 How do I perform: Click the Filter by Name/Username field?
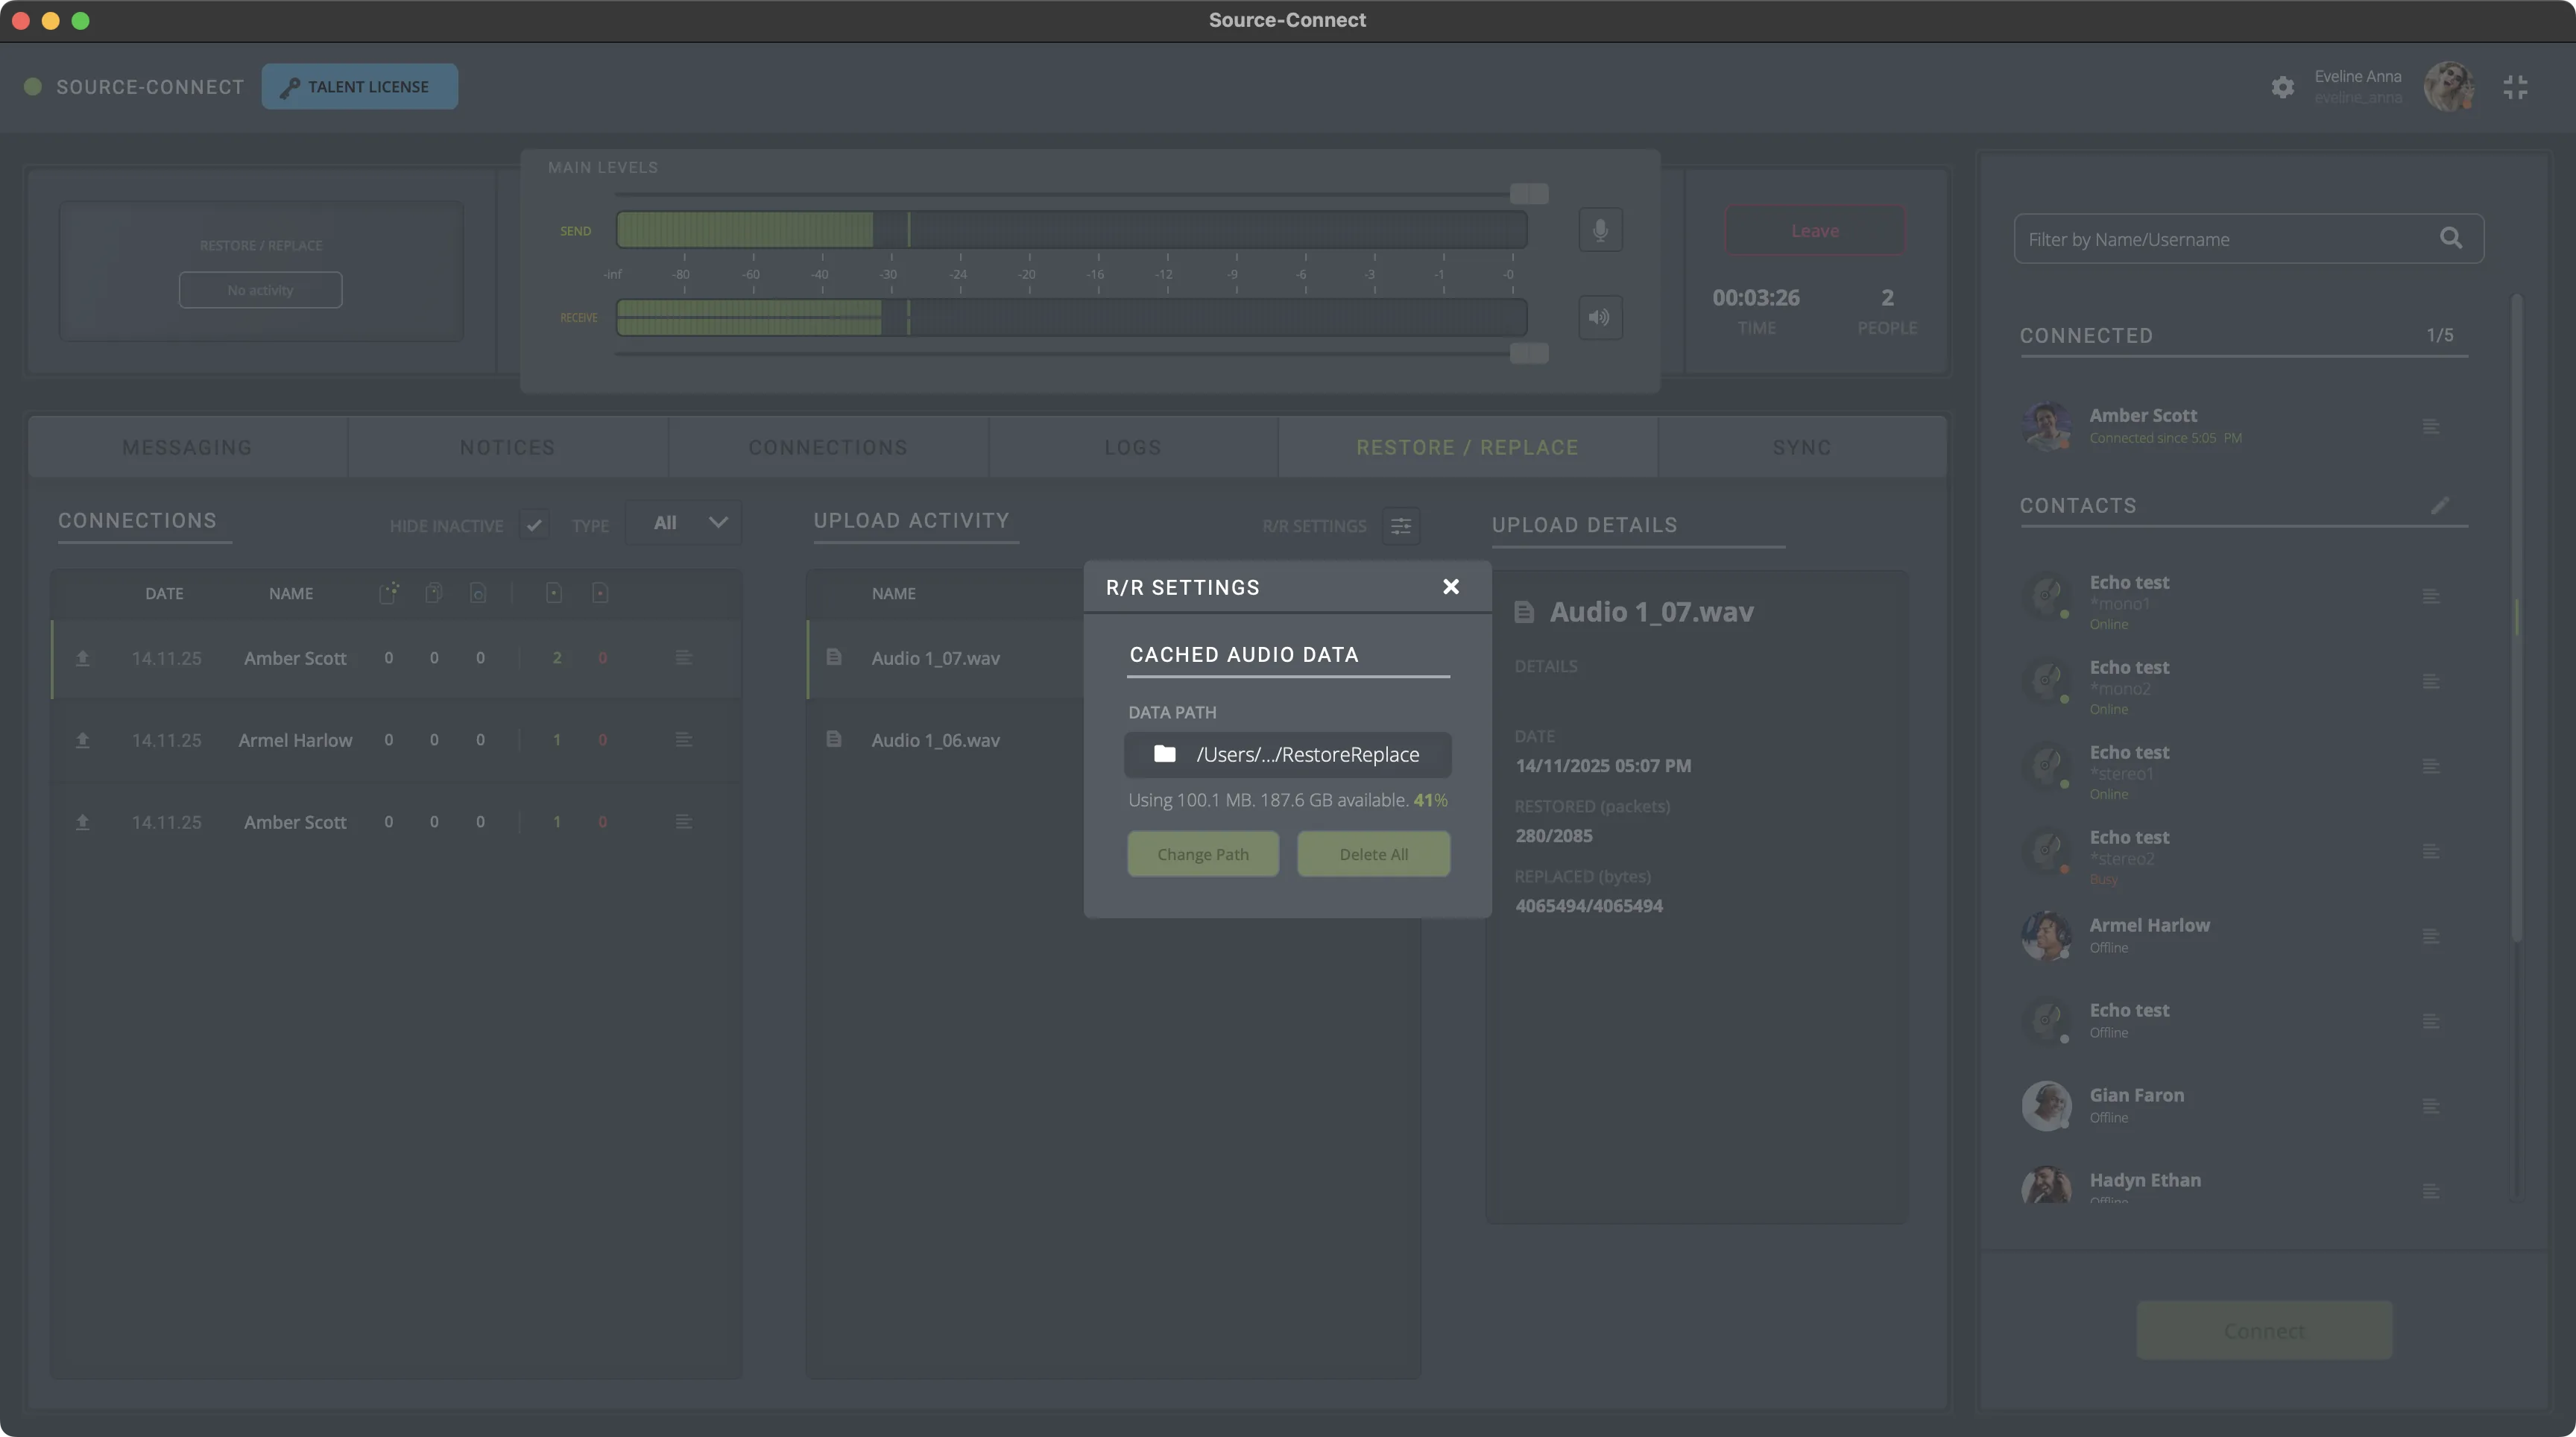coord(2249,239)
